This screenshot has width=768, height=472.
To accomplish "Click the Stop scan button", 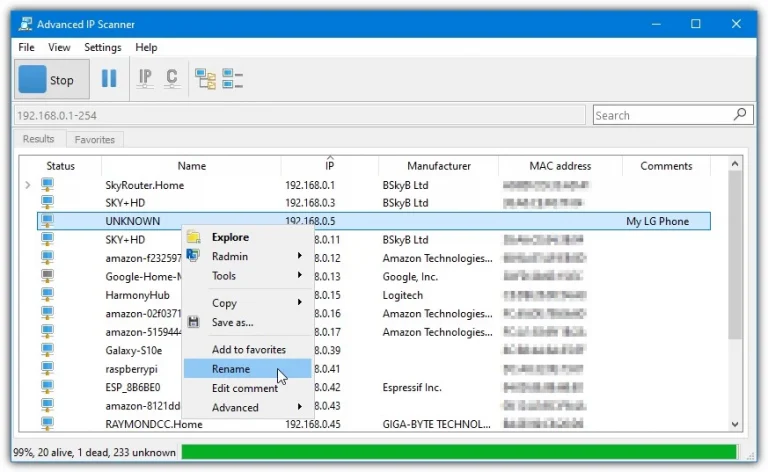I will (x=51, y=79).
